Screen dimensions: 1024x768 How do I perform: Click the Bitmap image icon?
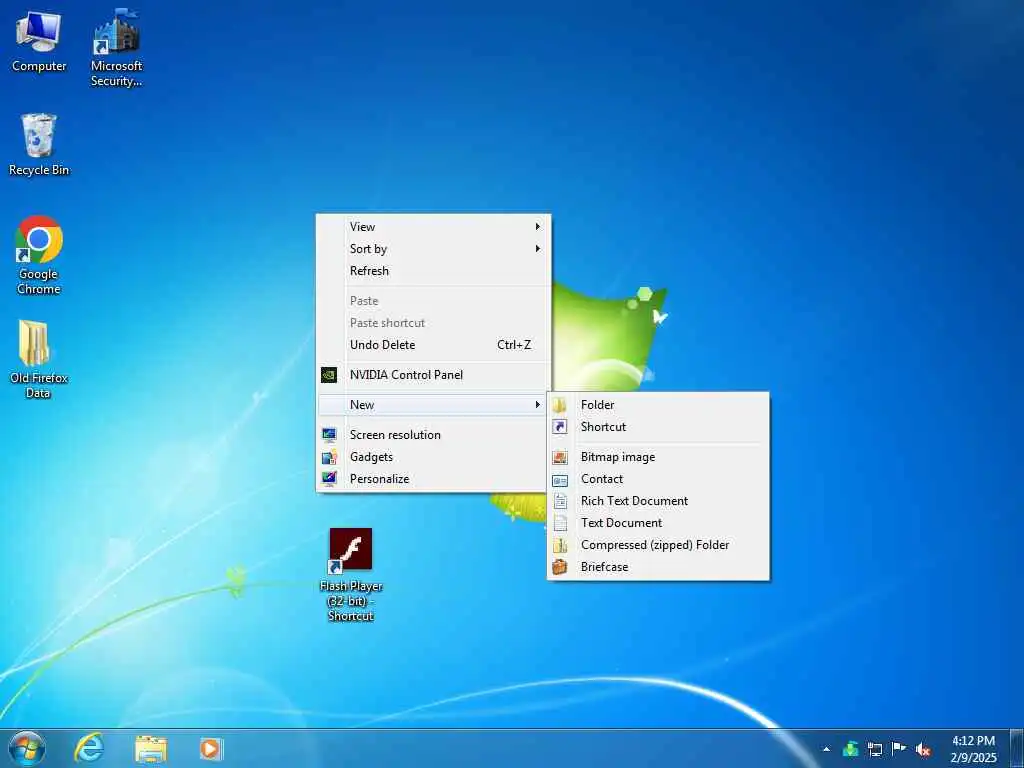tap(560, 457)
